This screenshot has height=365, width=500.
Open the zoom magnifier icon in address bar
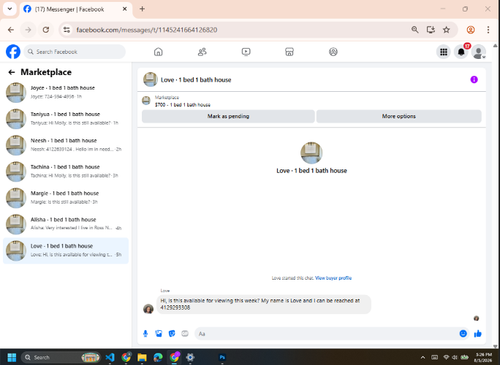[x=415, y=30]
